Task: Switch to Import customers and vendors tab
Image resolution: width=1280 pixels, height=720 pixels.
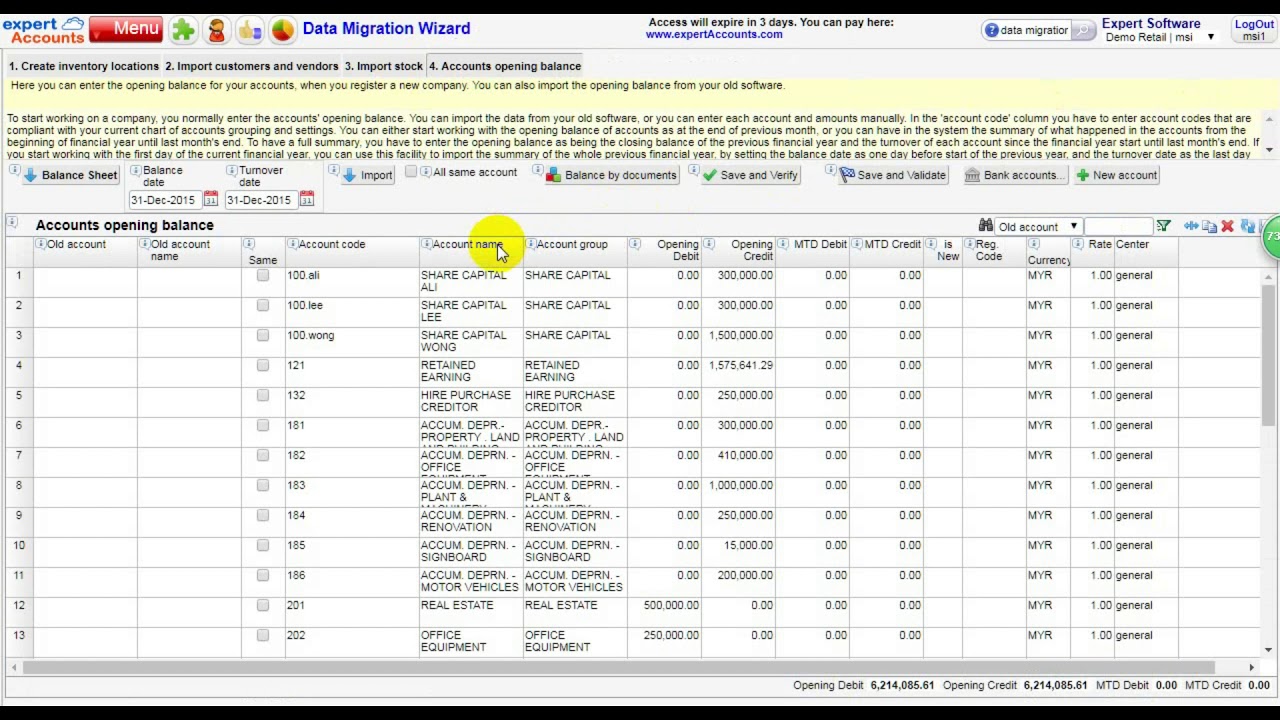Action: (x=251, y=66)
